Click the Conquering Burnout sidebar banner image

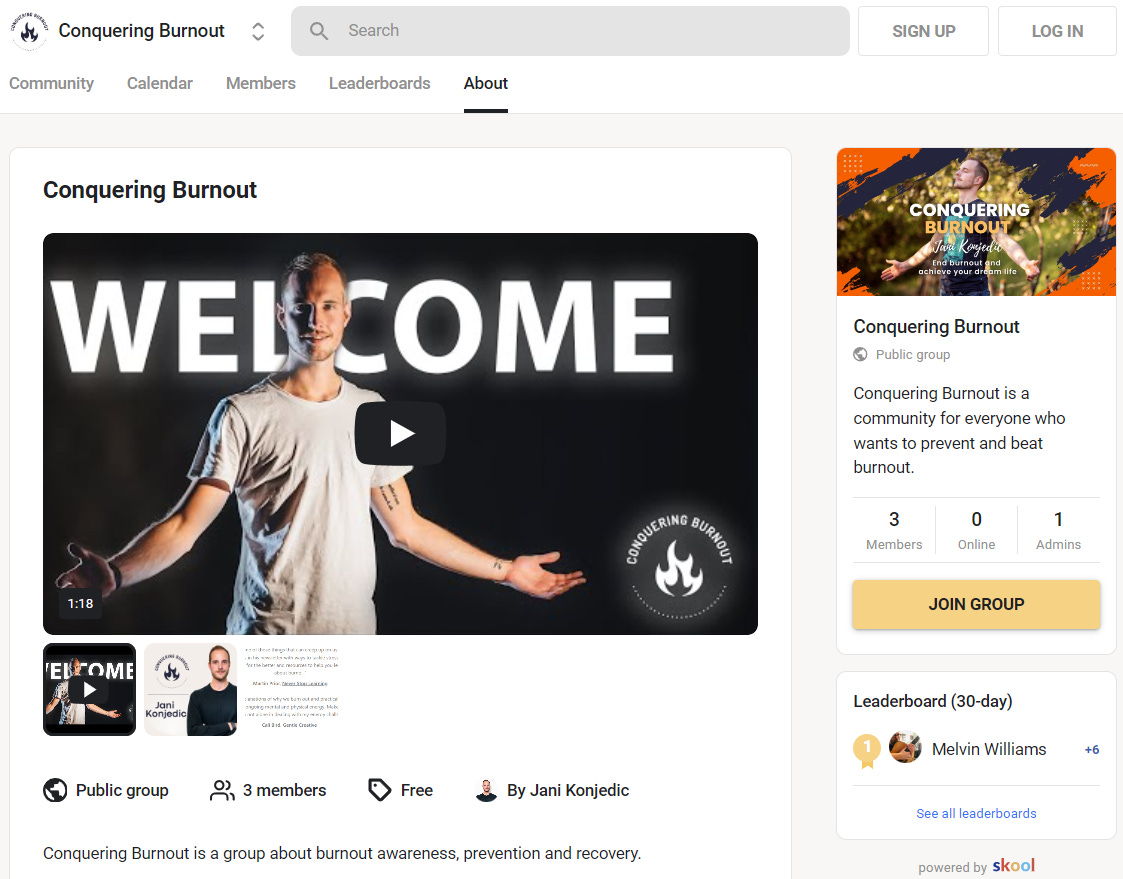[x=976, y=222]
